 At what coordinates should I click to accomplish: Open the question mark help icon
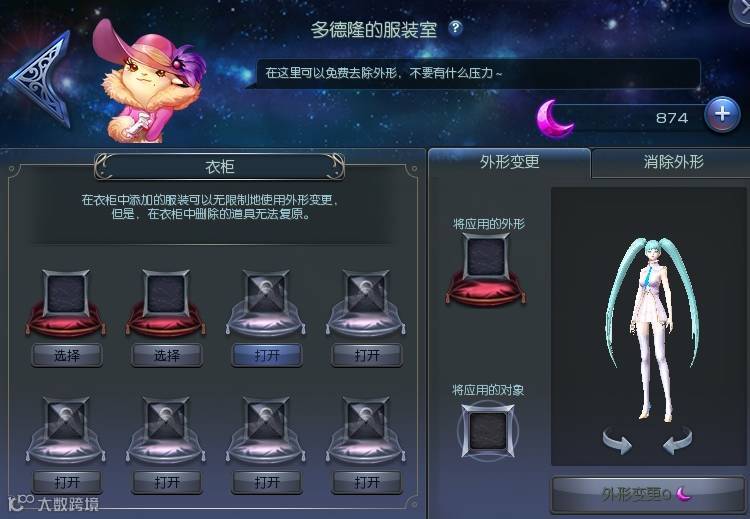click(x=455, y=28)
